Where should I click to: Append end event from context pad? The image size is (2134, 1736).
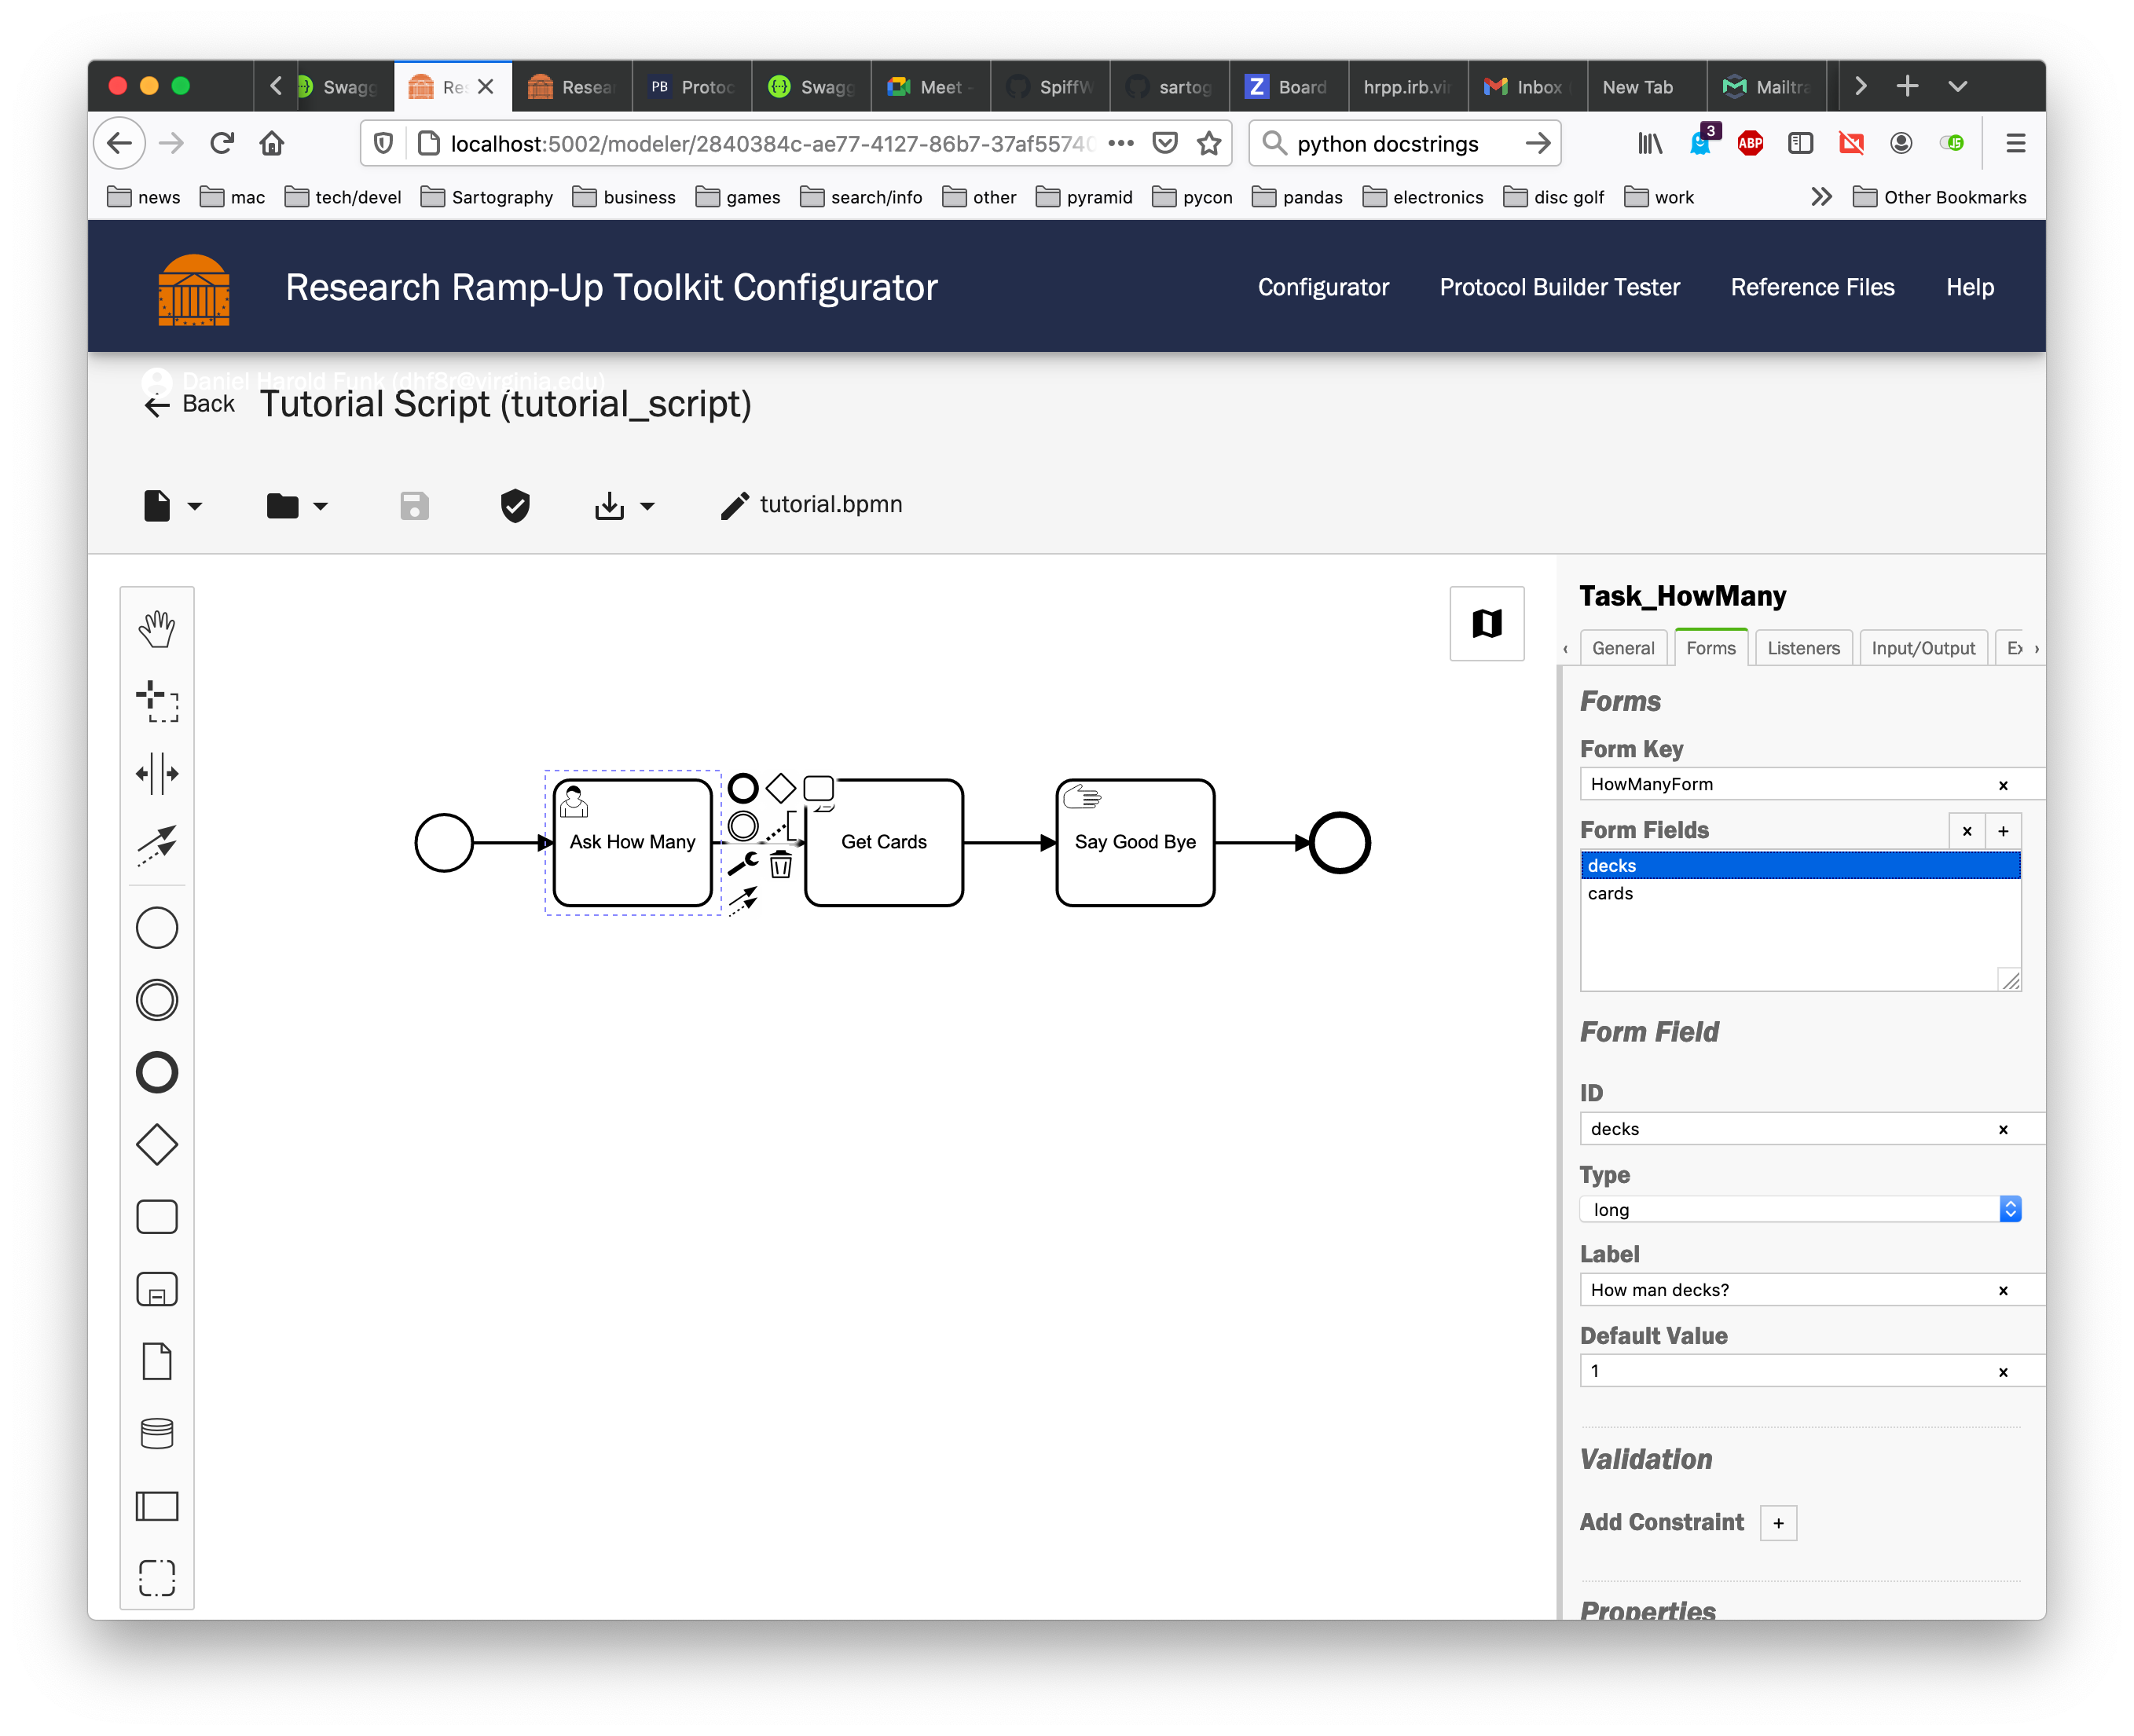point(743,788)
